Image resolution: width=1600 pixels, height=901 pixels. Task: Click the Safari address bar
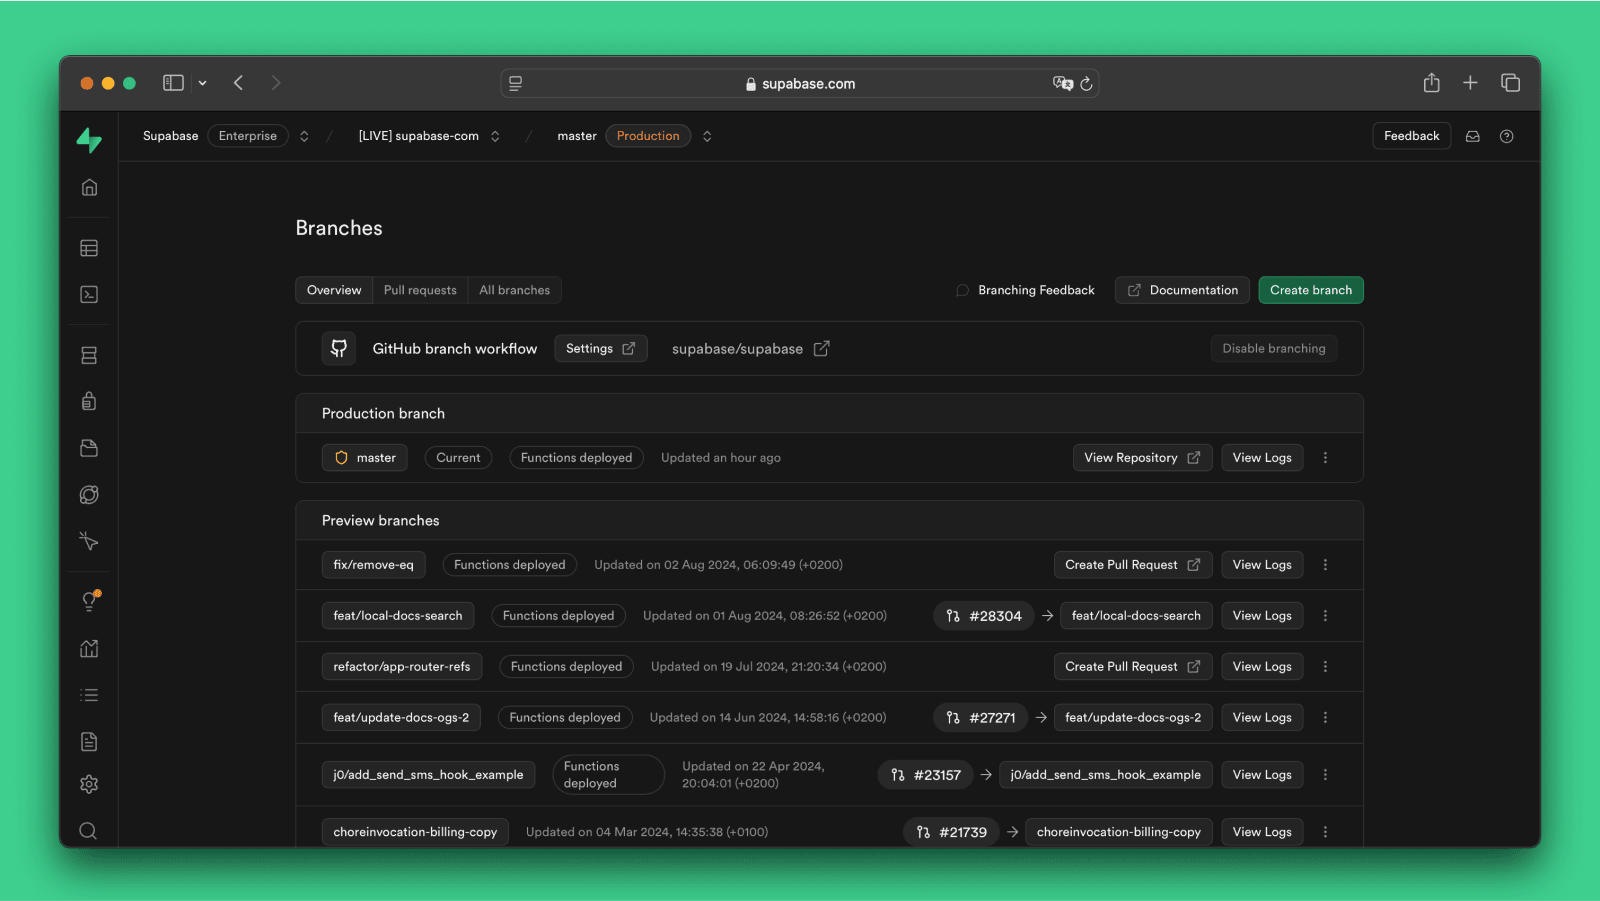800,84
